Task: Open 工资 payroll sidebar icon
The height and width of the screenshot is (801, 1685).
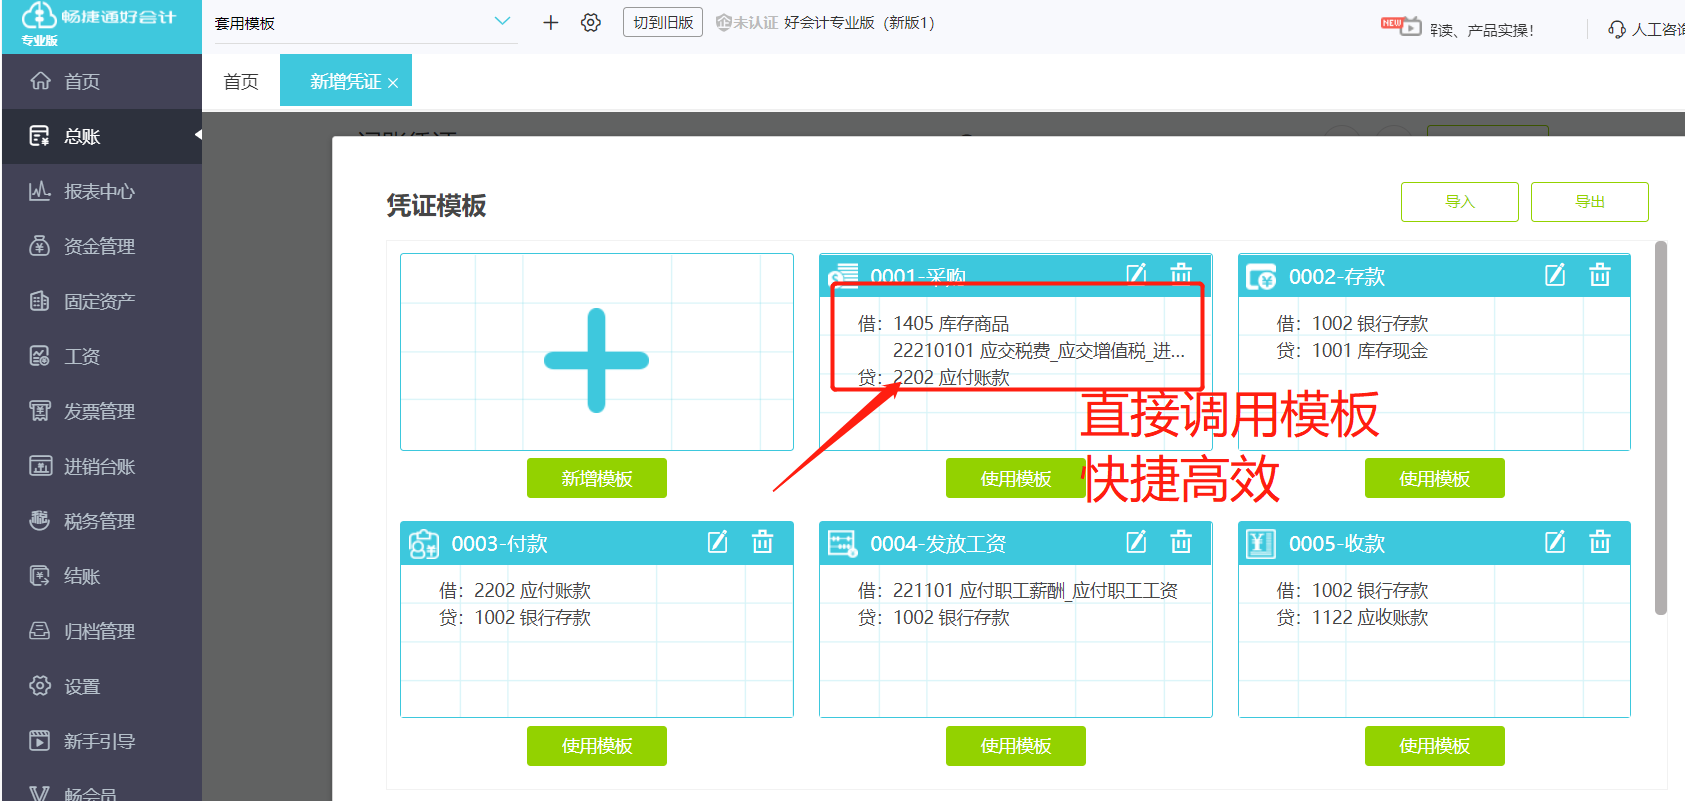Action: pos(39,356)
